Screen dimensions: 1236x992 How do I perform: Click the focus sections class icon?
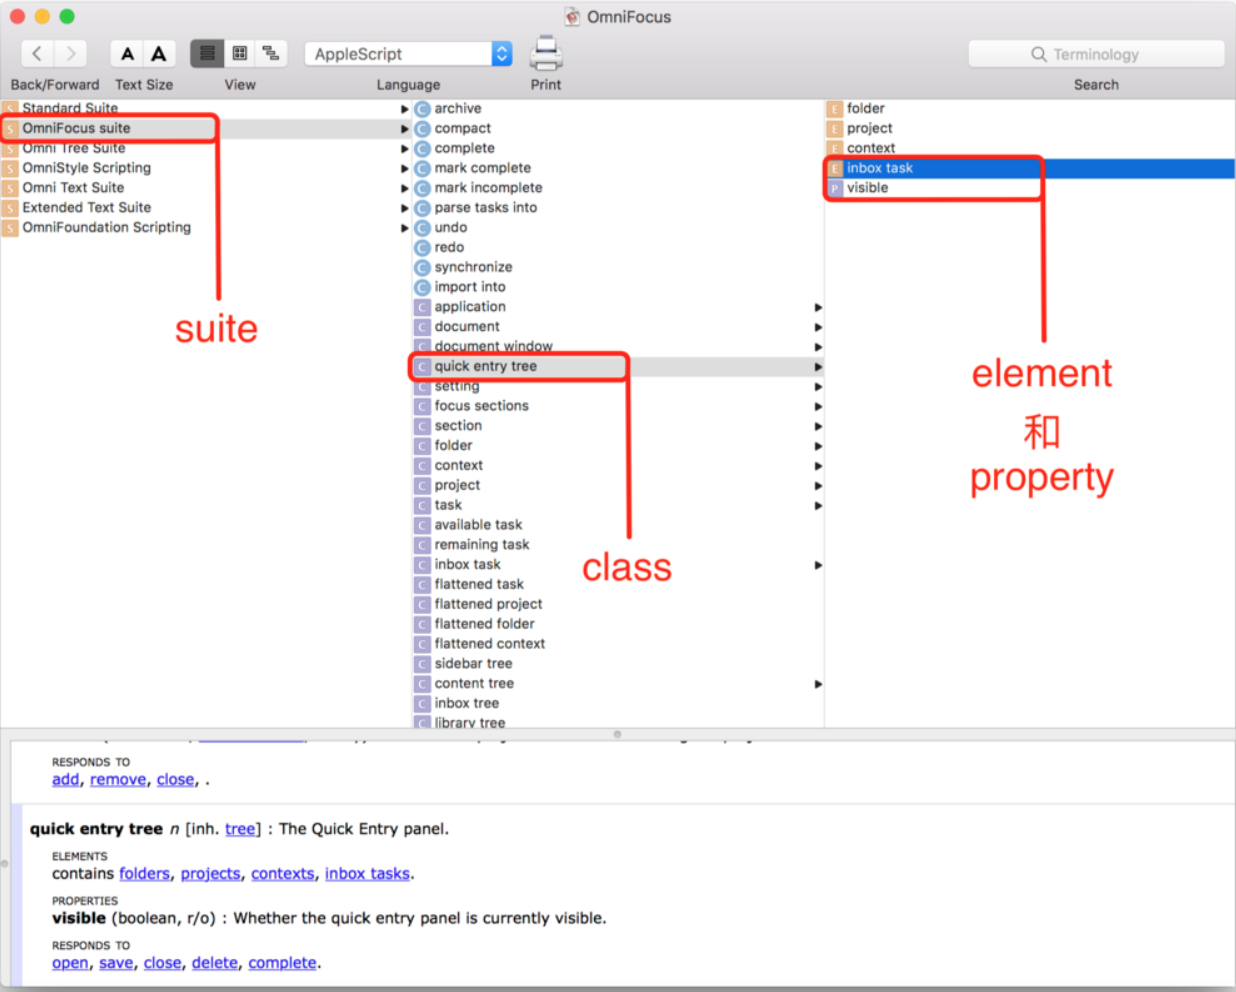pos(422,406)
